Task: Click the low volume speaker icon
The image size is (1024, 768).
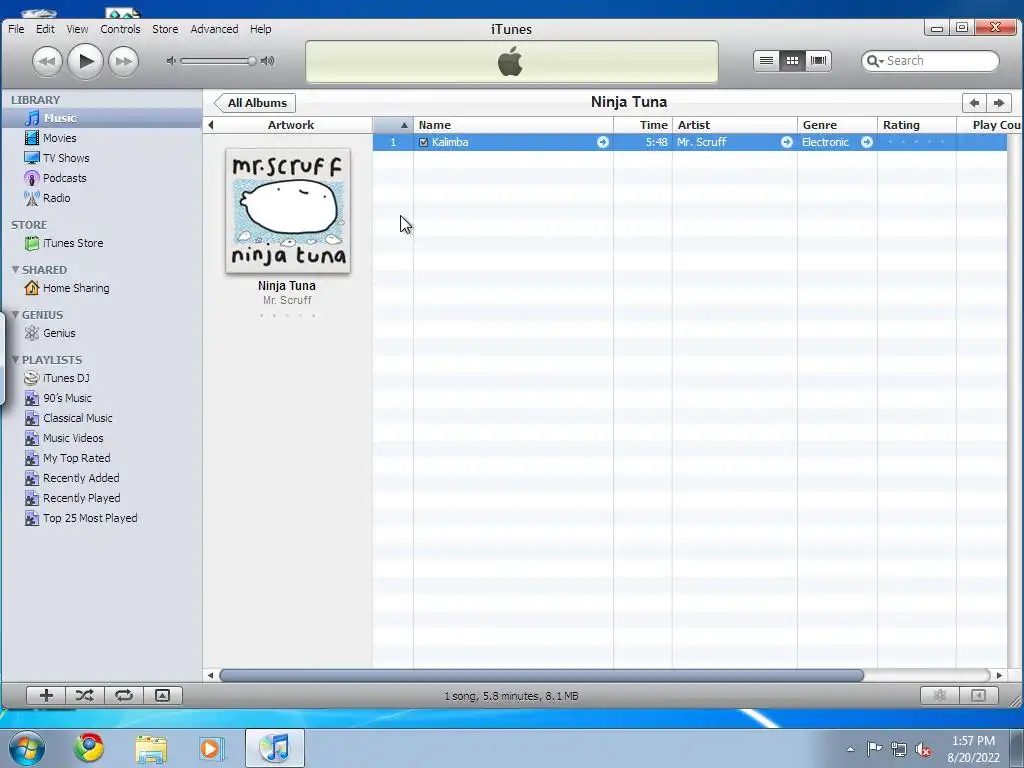Action: point(171,61)
